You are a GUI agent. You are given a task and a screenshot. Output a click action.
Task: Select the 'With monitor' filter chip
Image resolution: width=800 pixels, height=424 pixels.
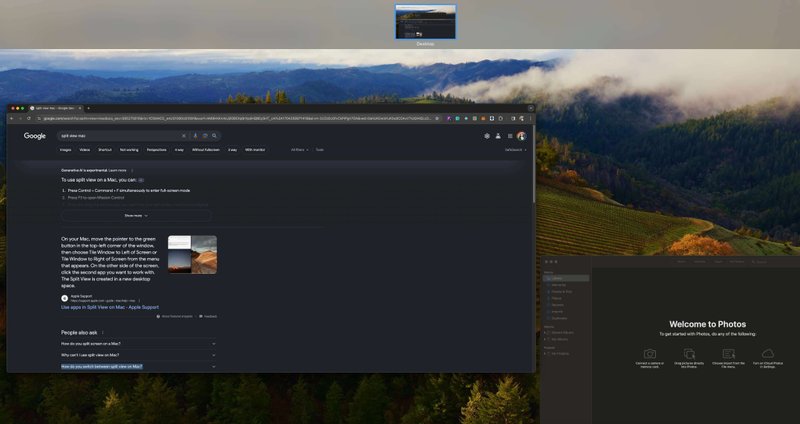pos(255,150)
